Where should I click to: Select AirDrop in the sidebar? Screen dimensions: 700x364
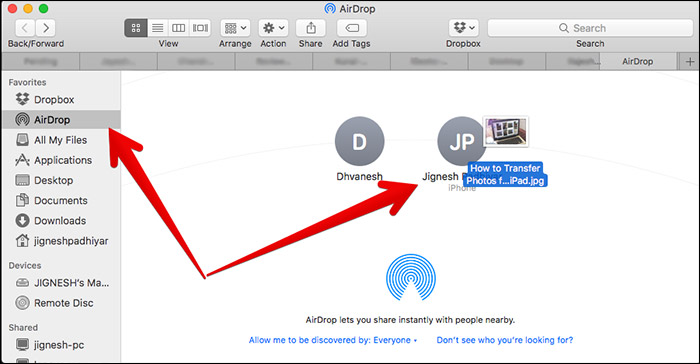61,120
